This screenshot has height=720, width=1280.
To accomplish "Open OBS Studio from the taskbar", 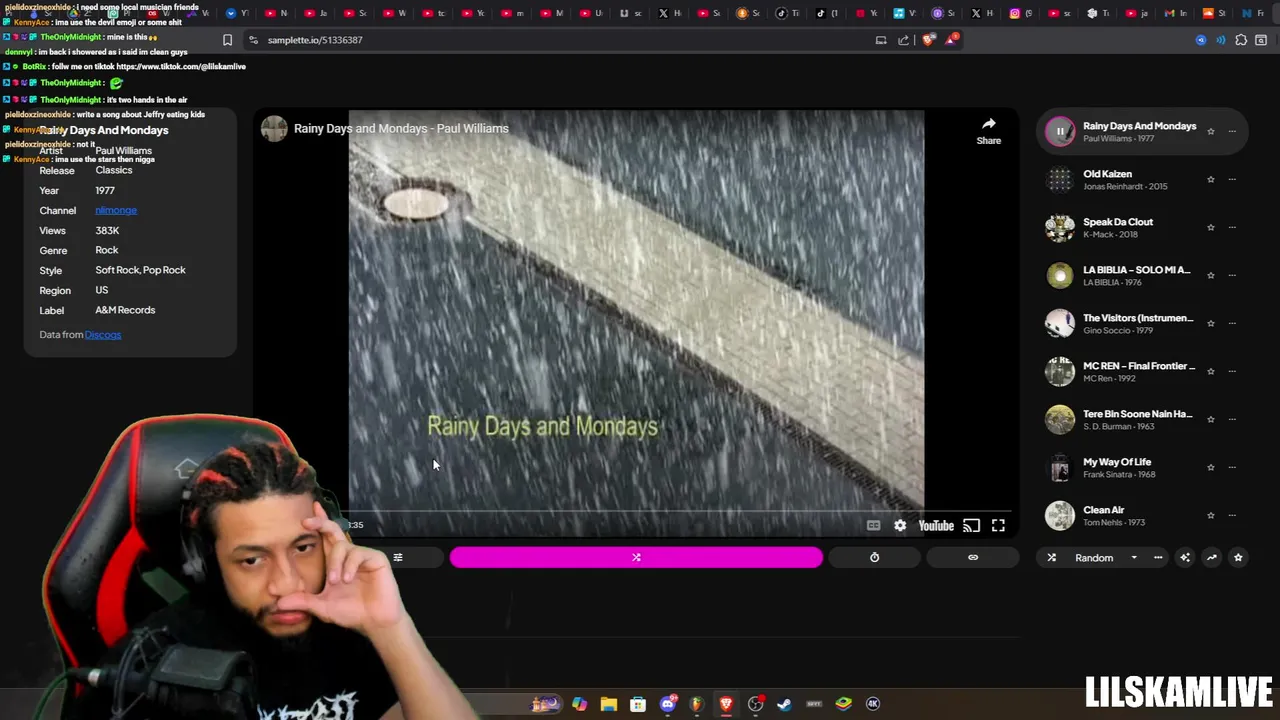I will [x=755, y=704].
